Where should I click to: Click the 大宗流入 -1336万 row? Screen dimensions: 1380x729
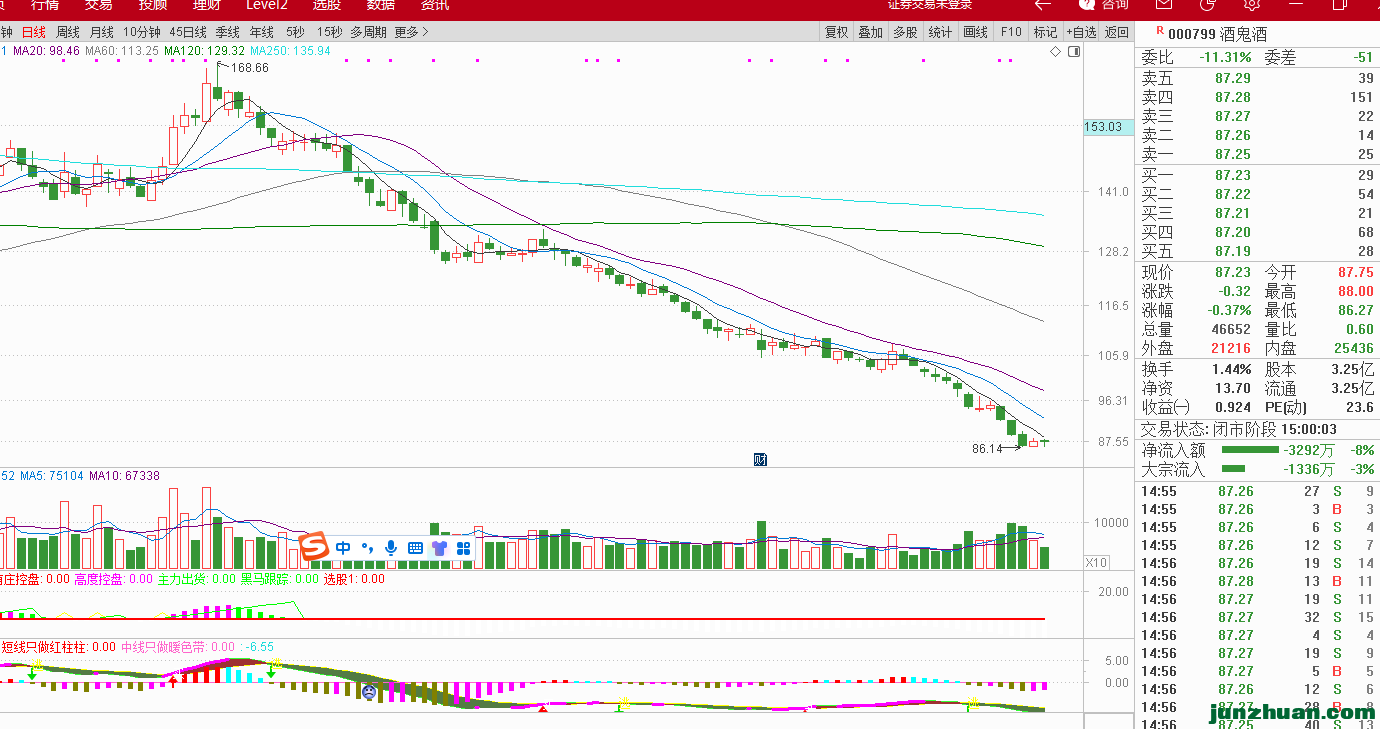tap(1258, 469)
